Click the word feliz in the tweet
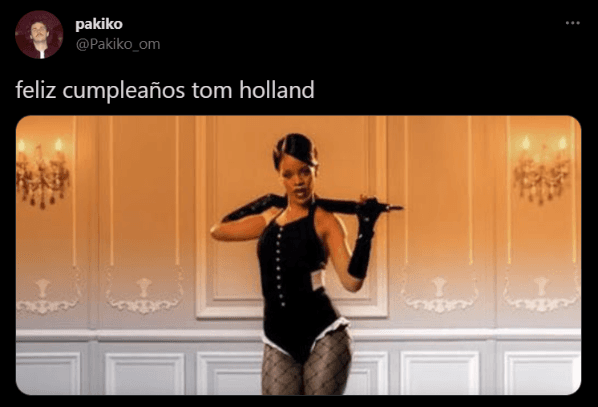Screen dimensions: 598x407 [x=35, y=90]
